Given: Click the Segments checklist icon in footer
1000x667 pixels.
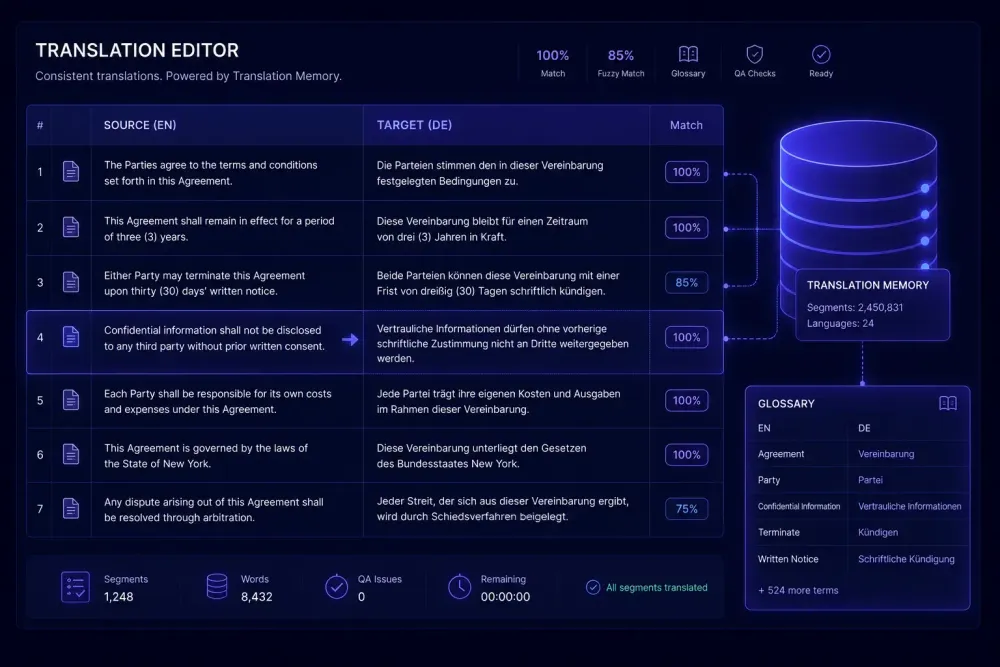Looking at the screenshot, I should coord(75,587).
